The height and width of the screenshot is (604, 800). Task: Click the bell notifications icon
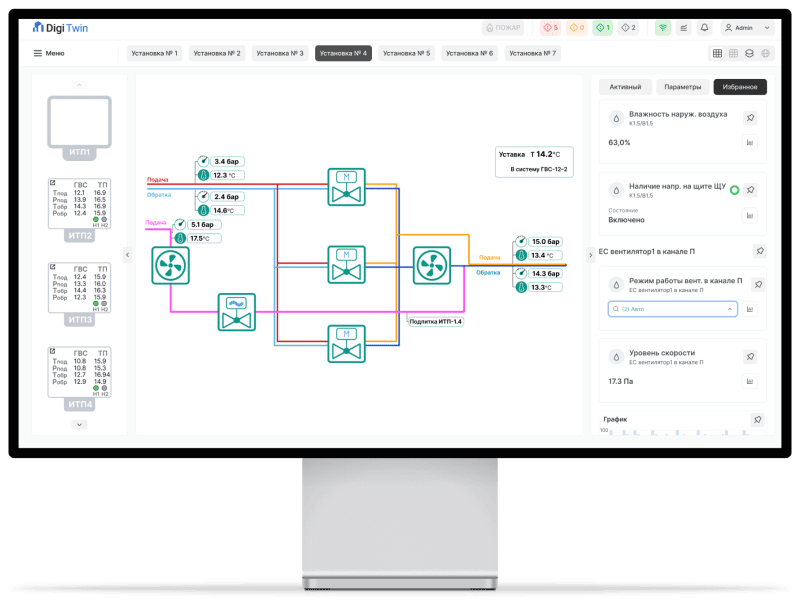(x=704, y=28)
